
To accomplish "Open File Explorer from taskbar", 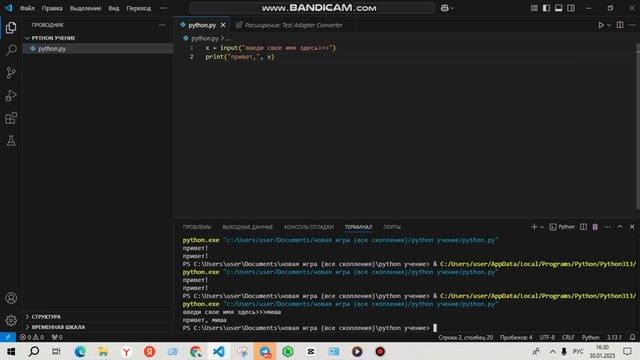I will click(x=103, y=351).
